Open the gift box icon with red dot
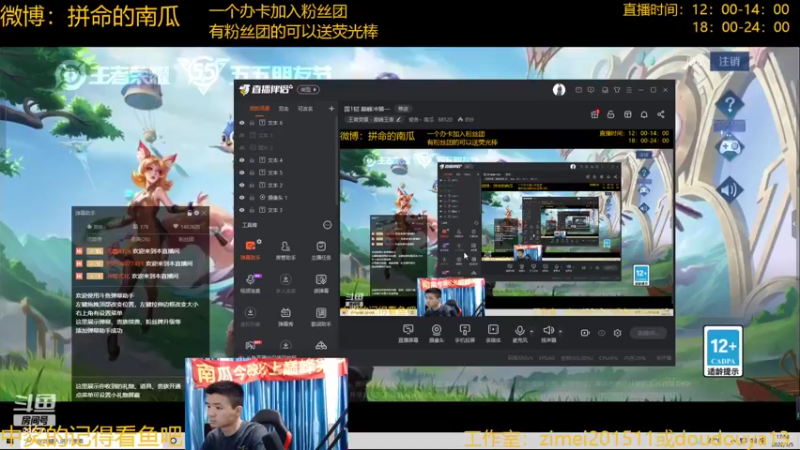Viewport: 800px width, 450px height. coord(594,114)
